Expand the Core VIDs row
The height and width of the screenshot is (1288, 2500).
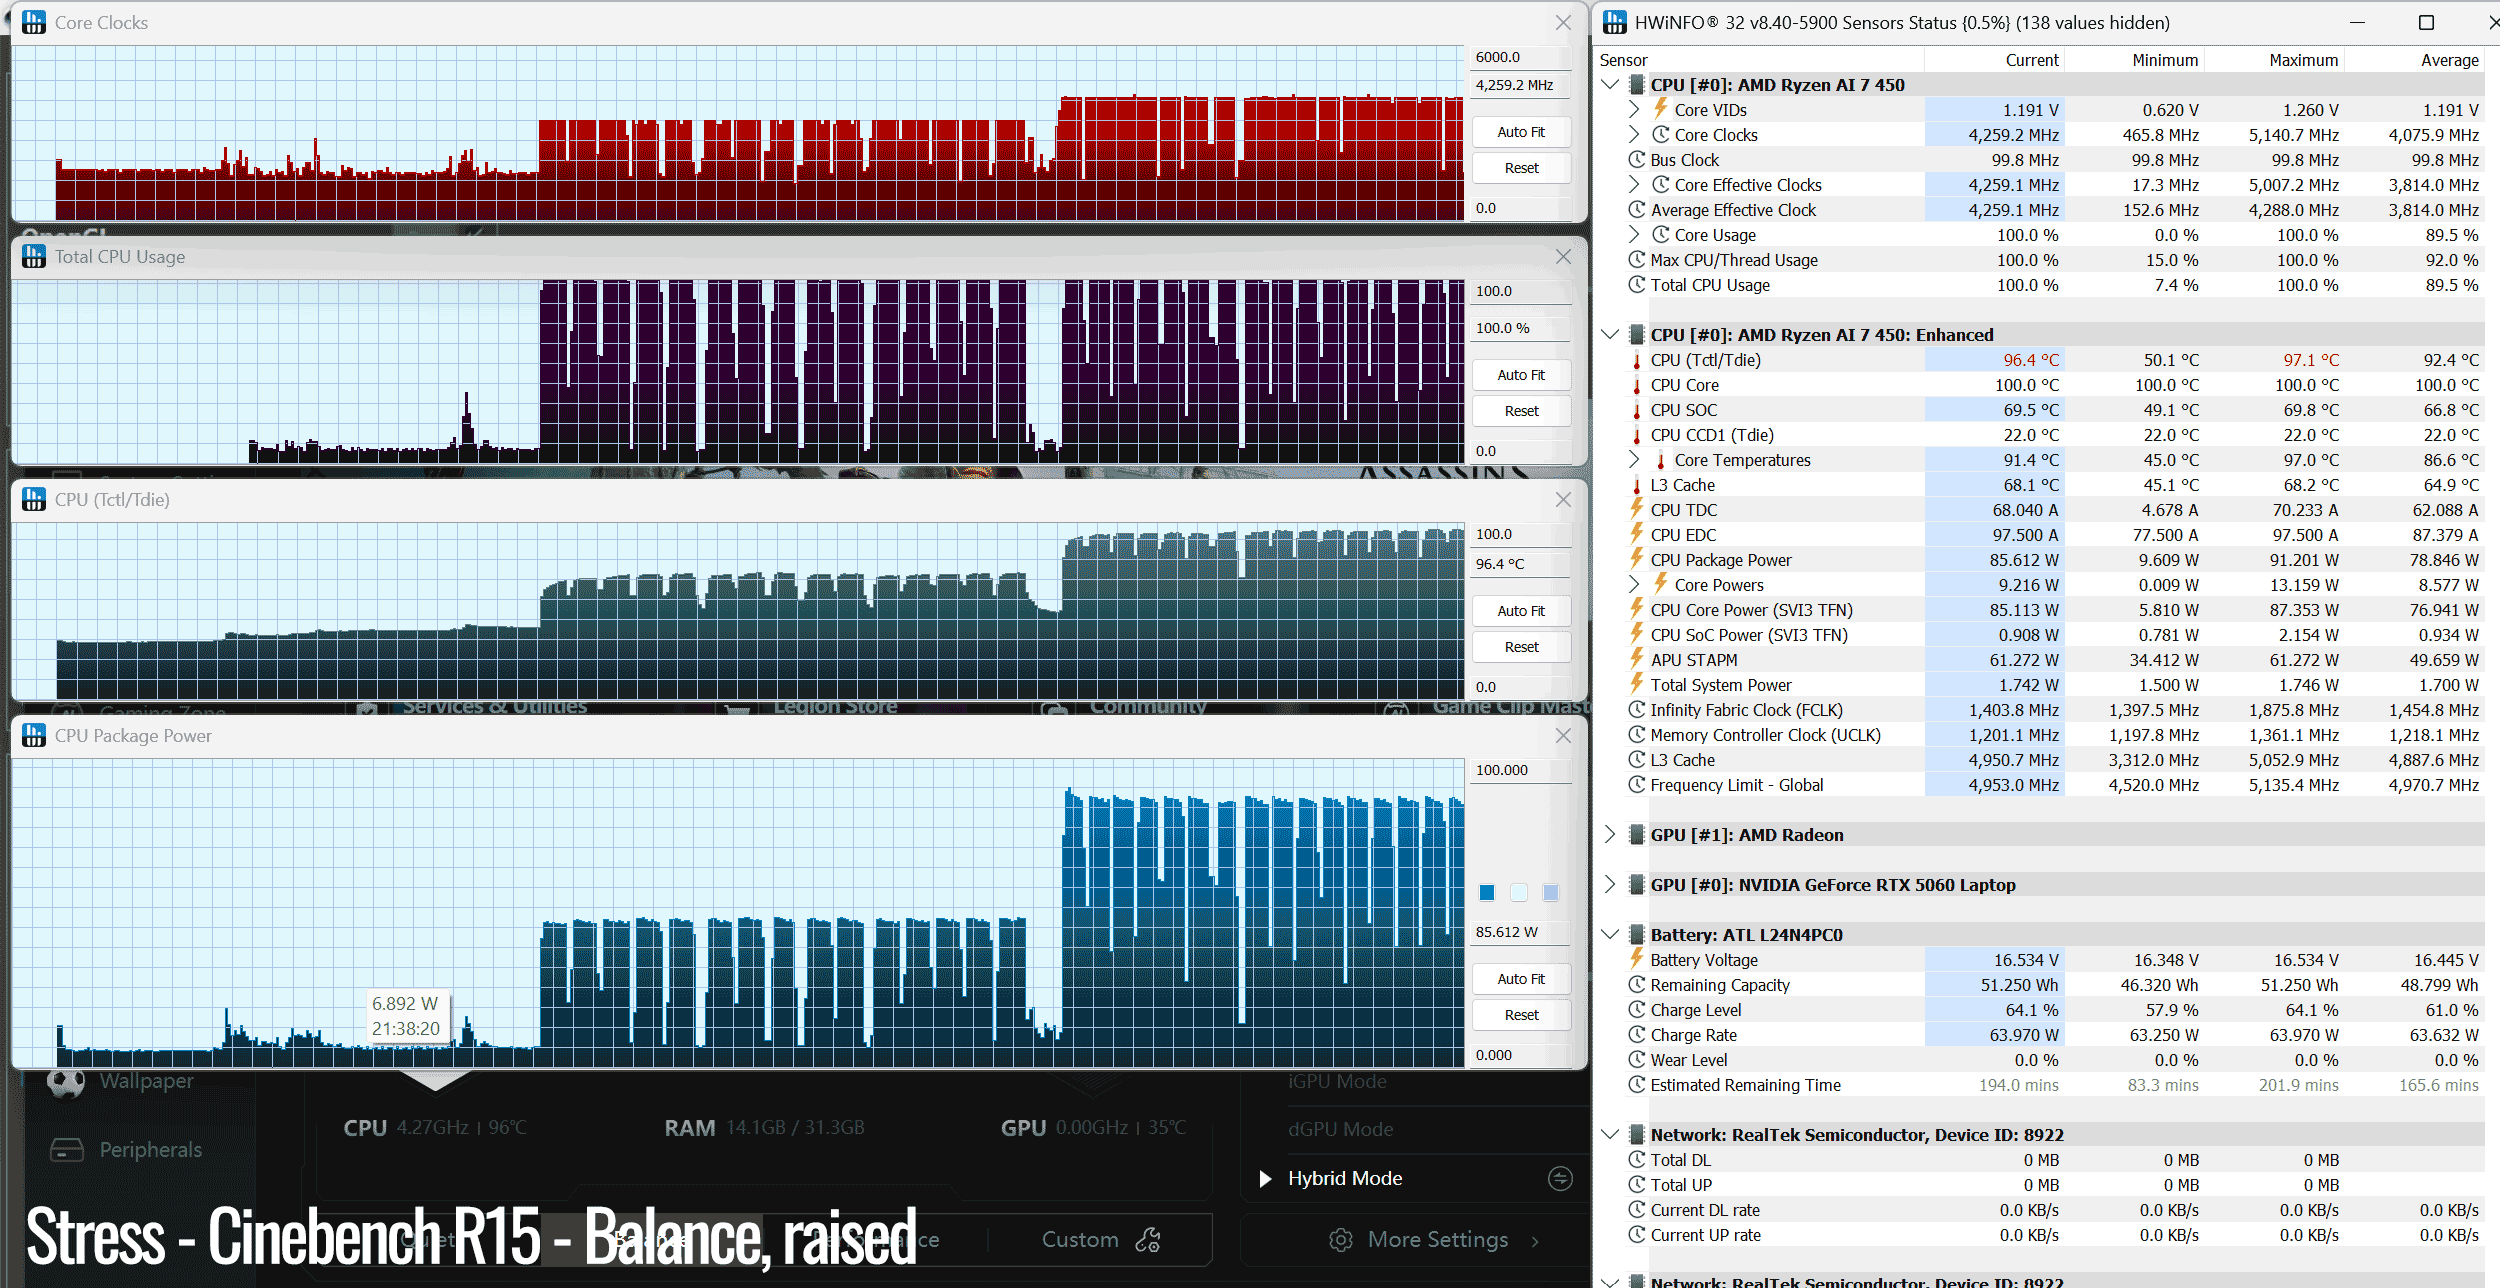click(x=1634, y=109)
